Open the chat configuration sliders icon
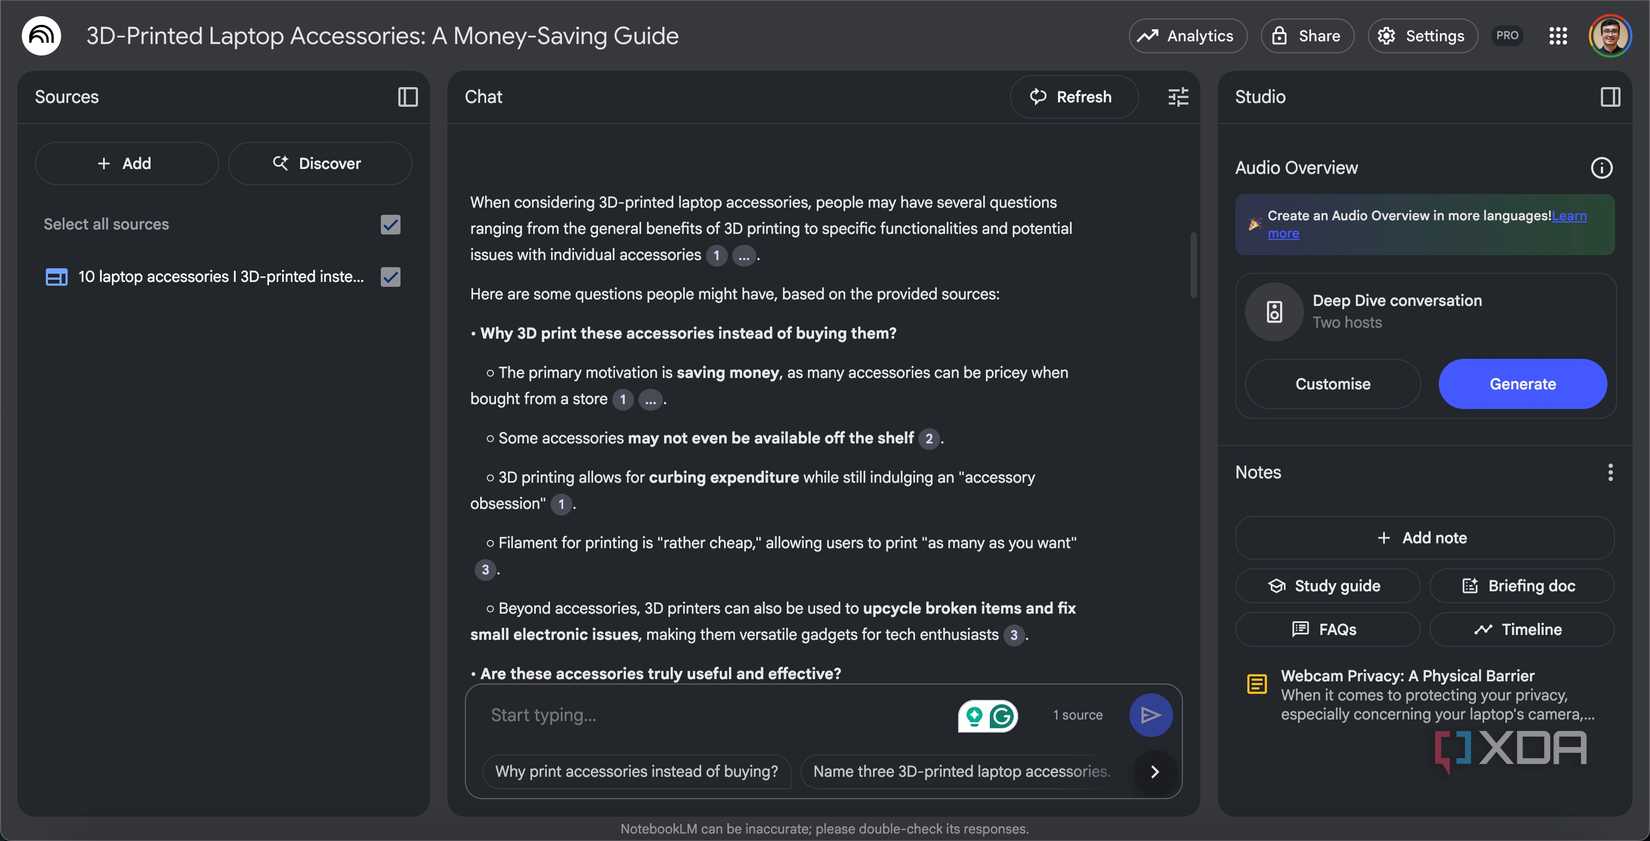 click(1177, 96)
